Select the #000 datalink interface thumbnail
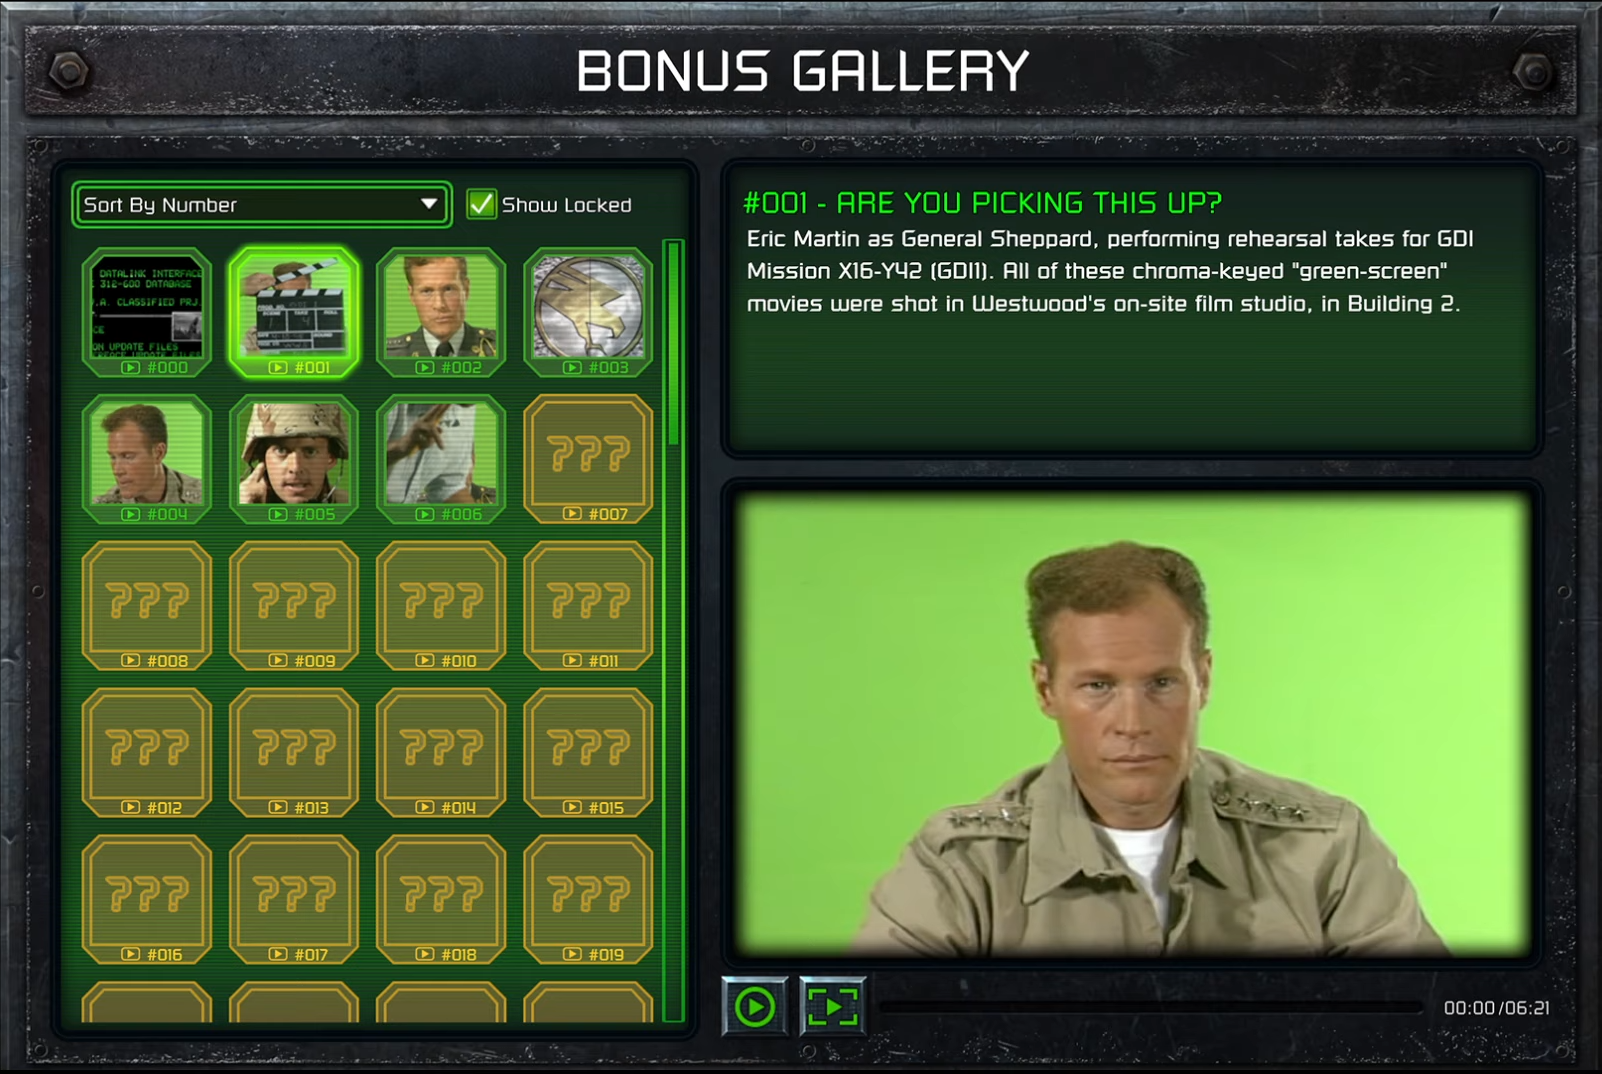Image resolution: width=1602 pixels, height=1074 pixels. (147, 313)
